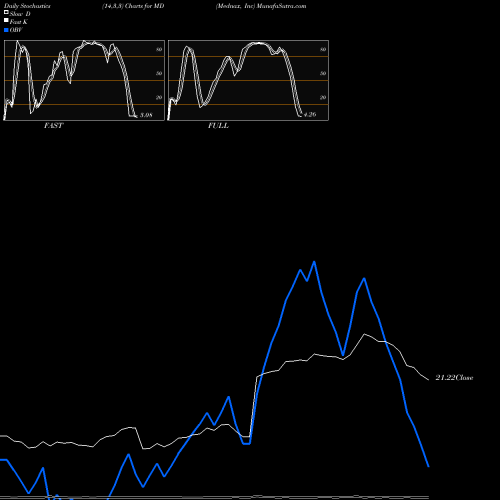This screenshot has height=500, width=500.
Task: Click the 50 level label in FAST chart
Action: tap(159, 73)
